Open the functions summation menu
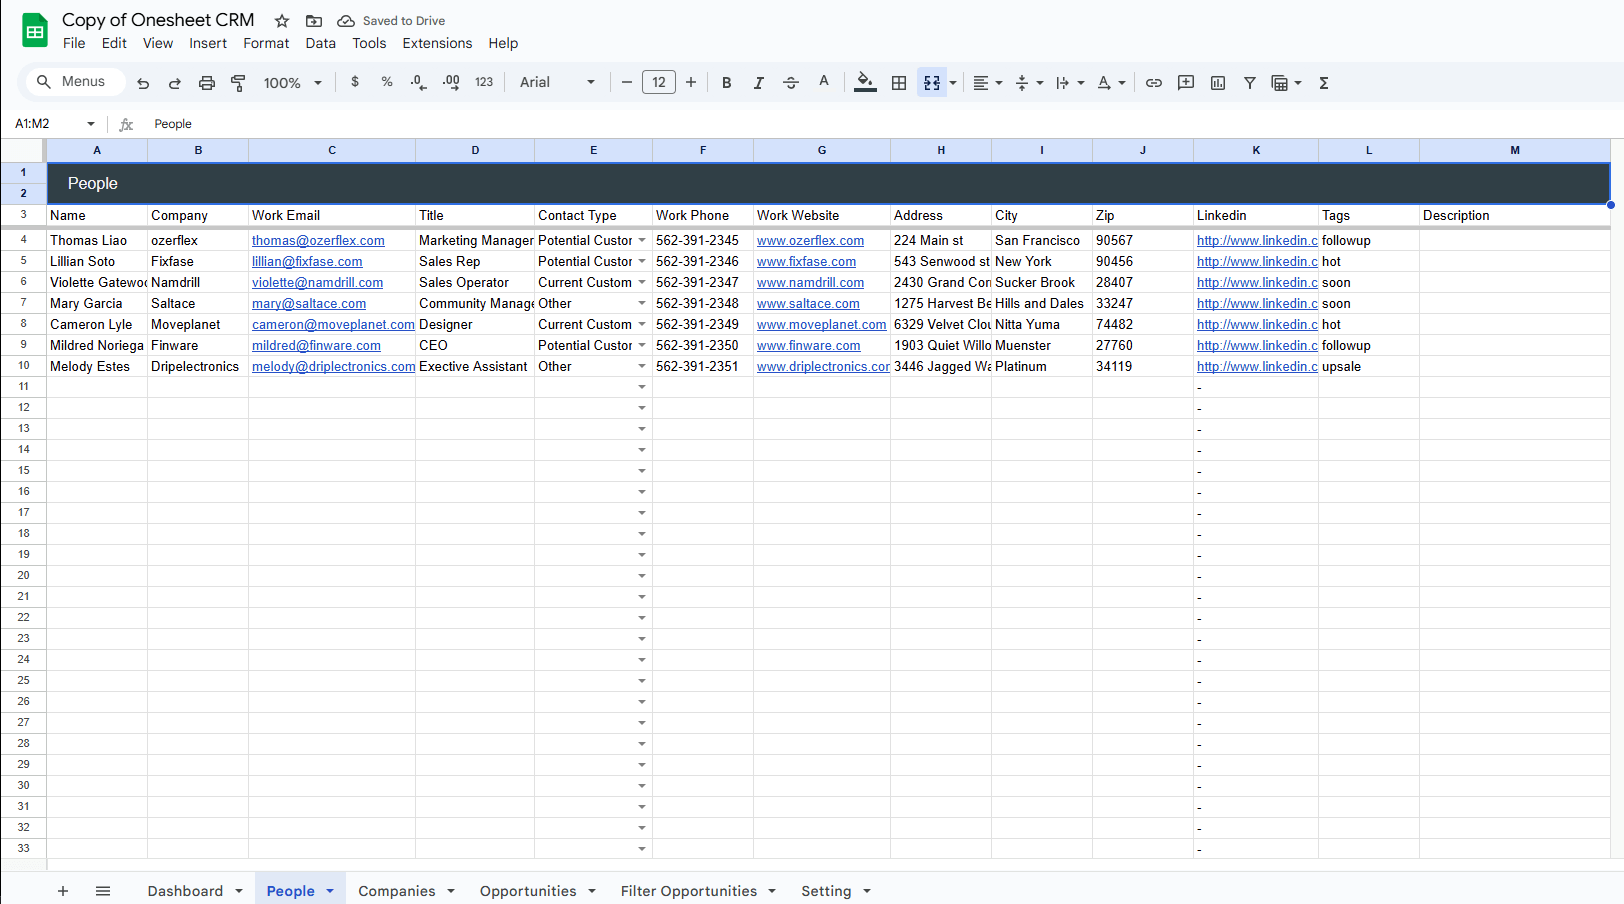The height and width of the screenshot is (904, 1624). [x=1323, y=82]
